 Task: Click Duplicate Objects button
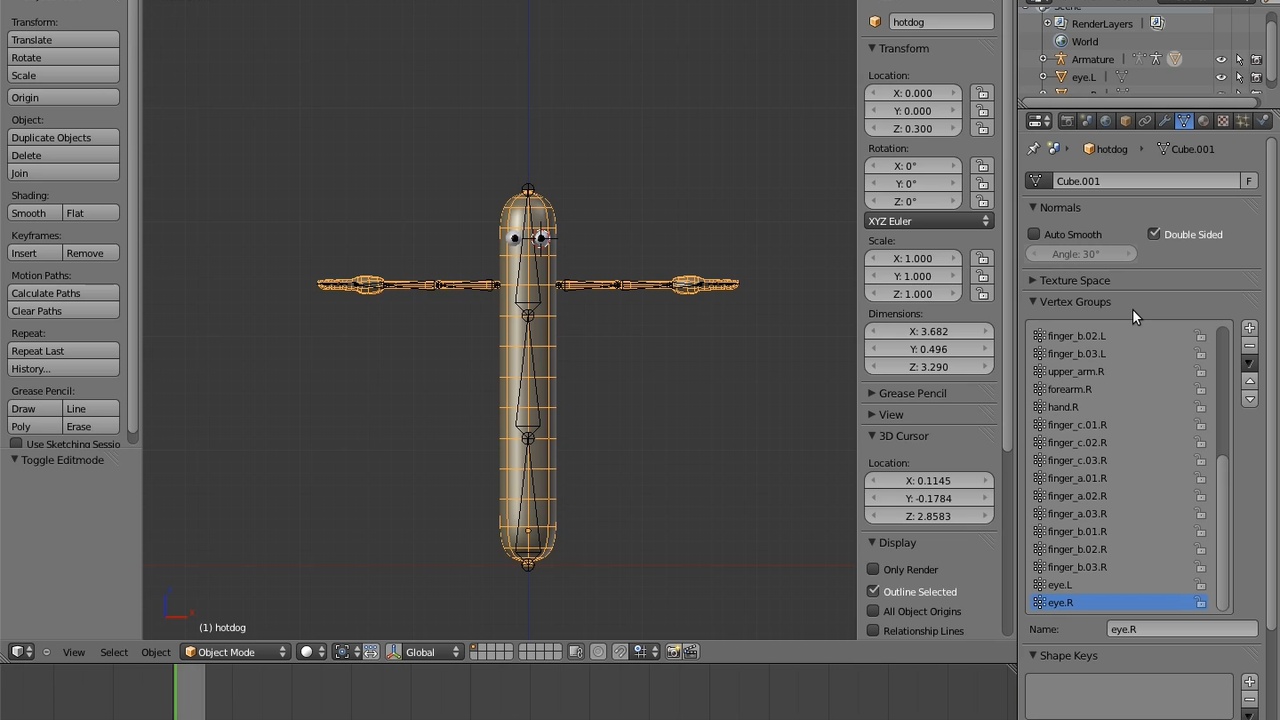(x=63, y=138)
